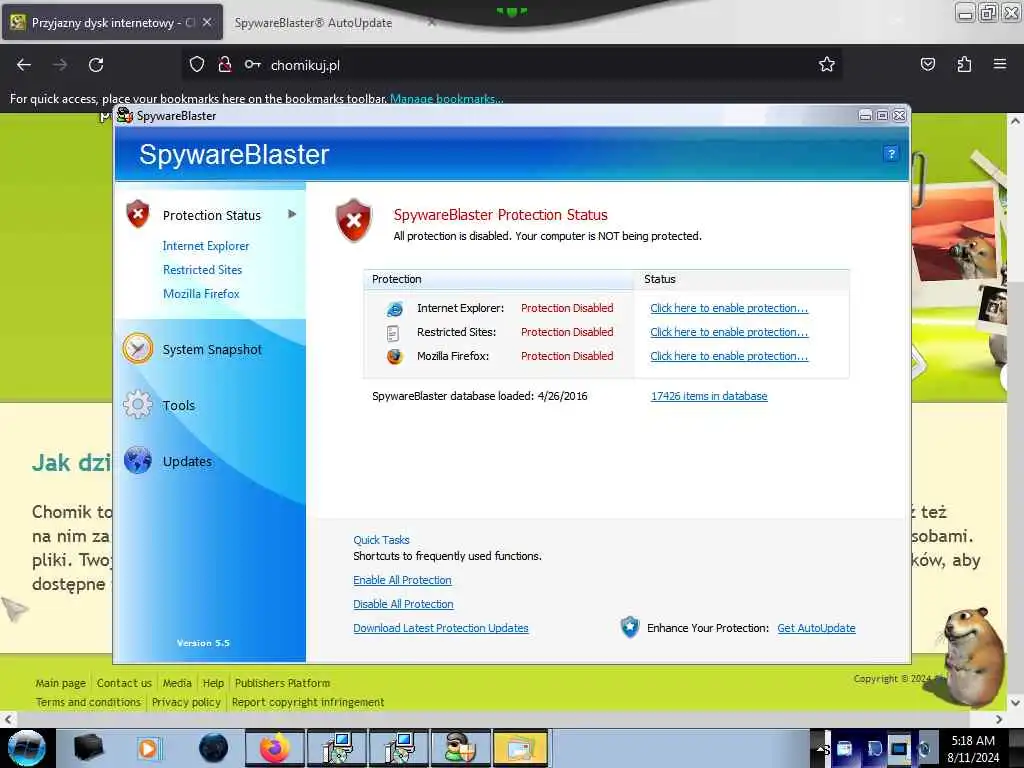This screenshot has width=1024, height=768.
Task: Enable protection for Internet Explorer
Action: (x=729, y=308)
